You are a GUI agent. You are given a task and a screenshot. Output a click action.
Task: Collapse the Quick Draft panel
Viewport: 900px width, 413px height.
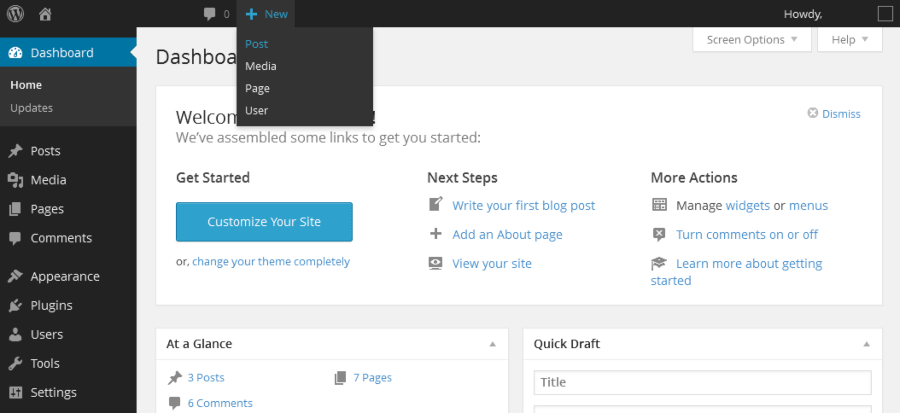(867, 344)
